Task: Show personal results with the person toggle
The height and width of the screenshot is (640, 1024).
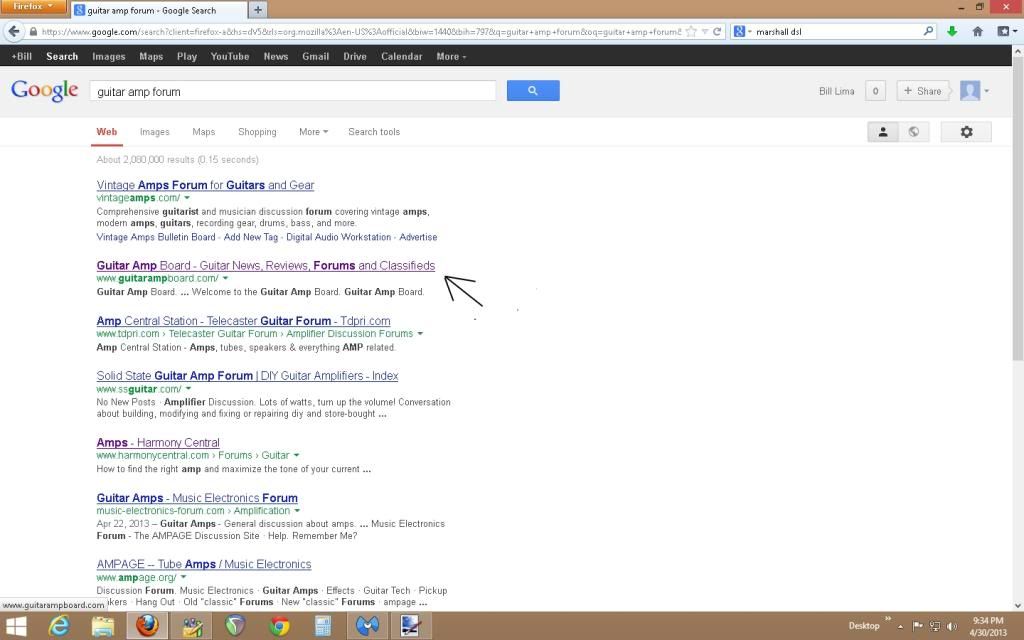Action: pos(883,132)
